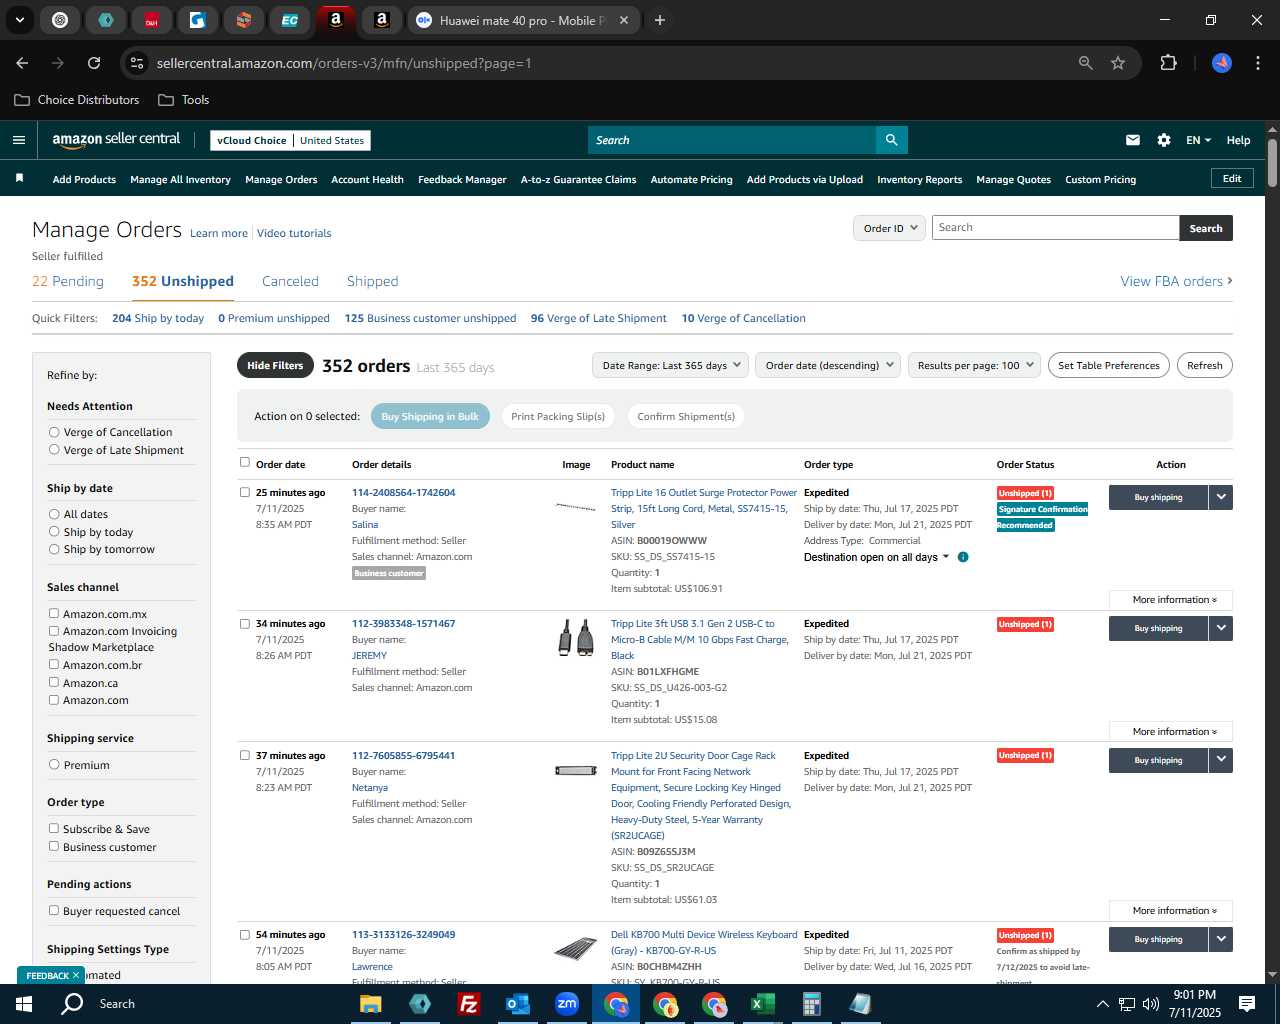Click the order search input field

pos(1055,228)
